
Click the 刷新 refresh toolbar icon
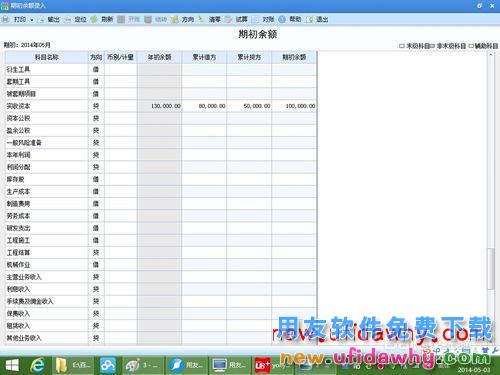[94, 20]
